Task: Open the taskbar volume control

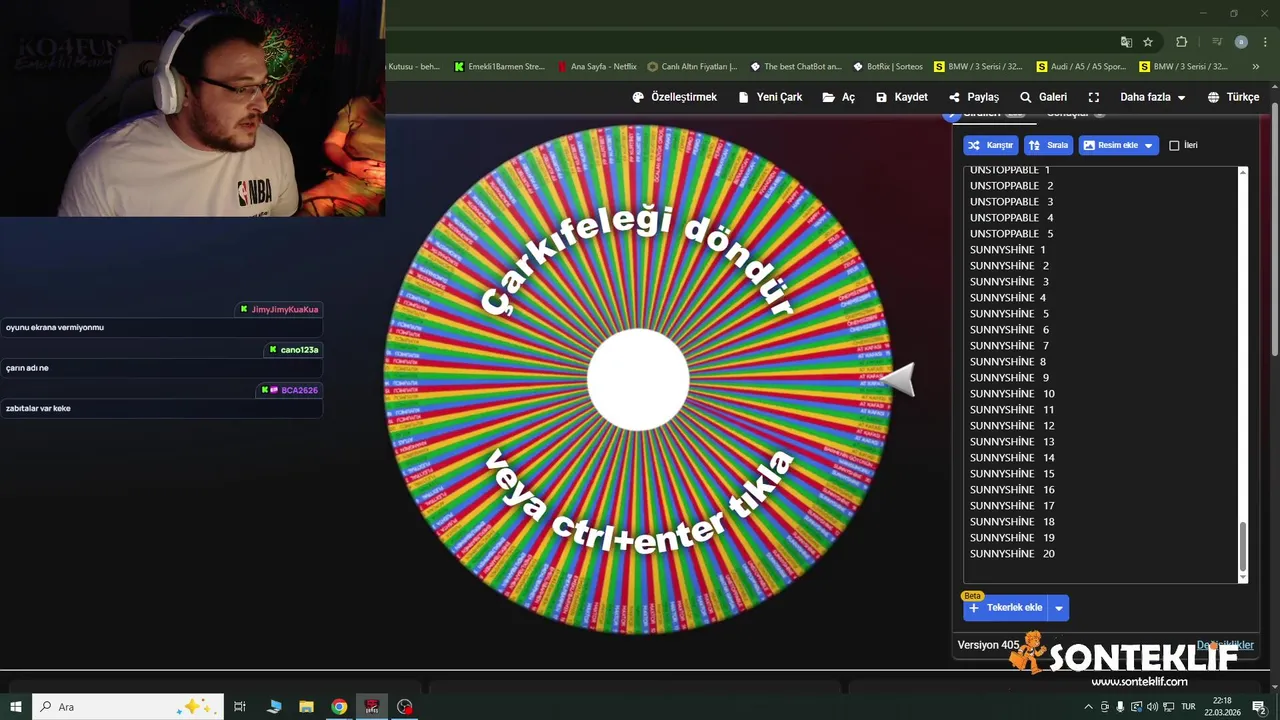Action: point(1151,707)
